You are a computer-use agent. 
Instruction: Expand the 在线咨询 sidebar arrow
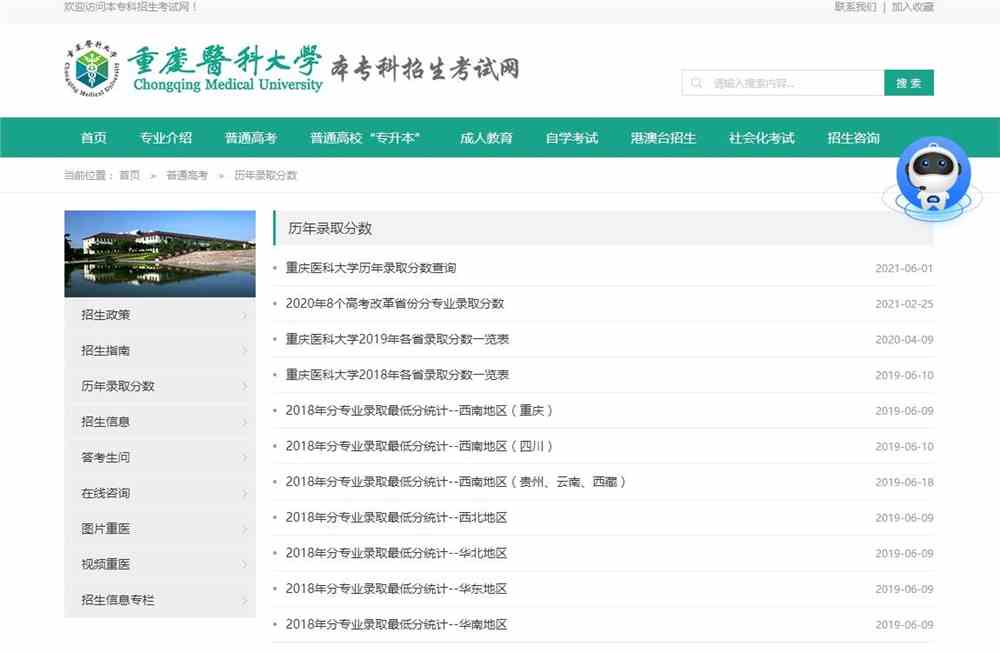(x=243, y=493)
